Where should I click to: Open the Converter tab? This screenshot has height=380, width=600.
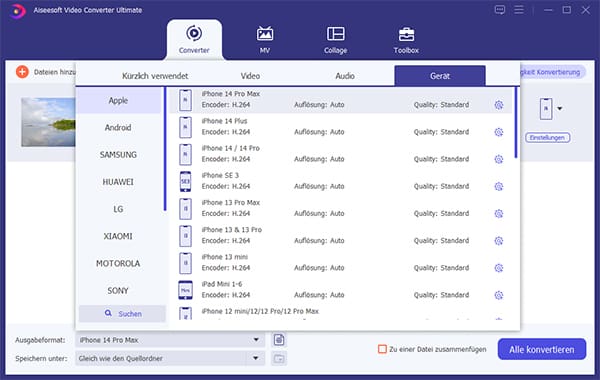pos(194,39)
